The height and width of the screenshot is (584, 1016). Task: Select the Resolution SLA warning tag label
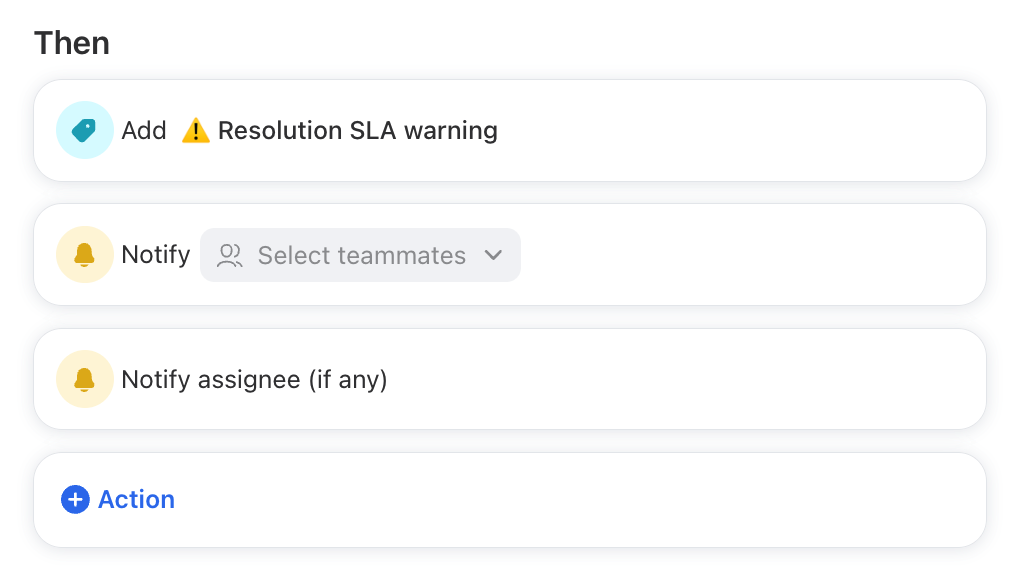(358, 130)
